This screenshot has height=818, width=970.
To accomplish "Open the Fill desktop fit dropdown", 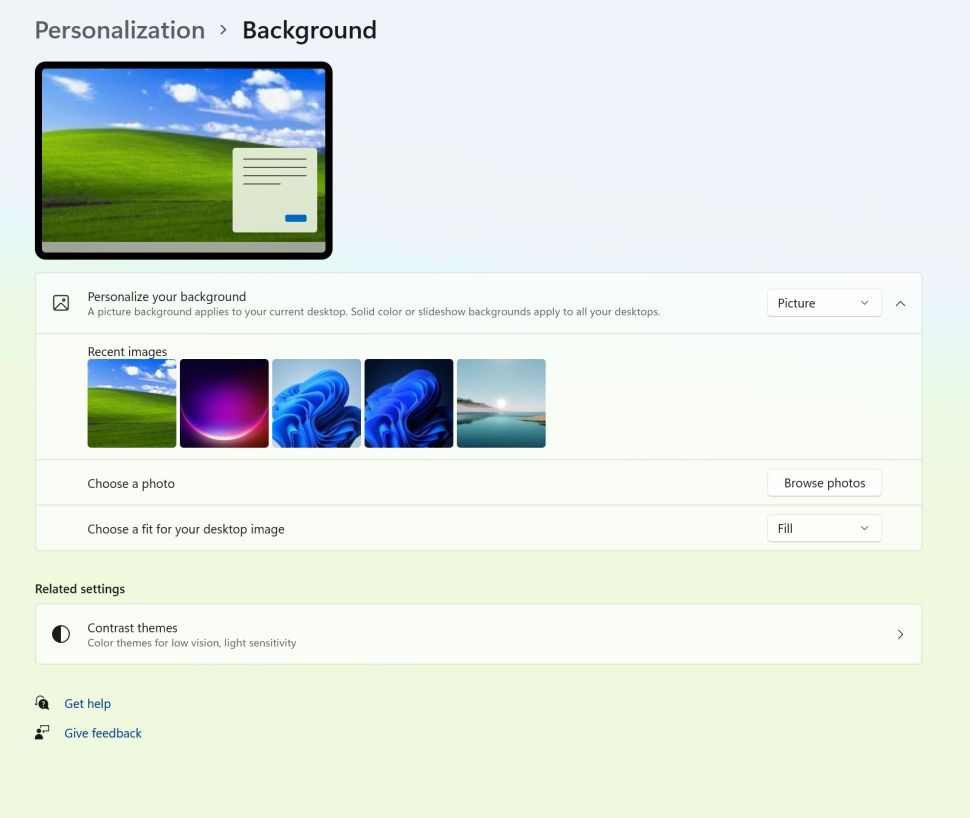I will click(824, 528).
